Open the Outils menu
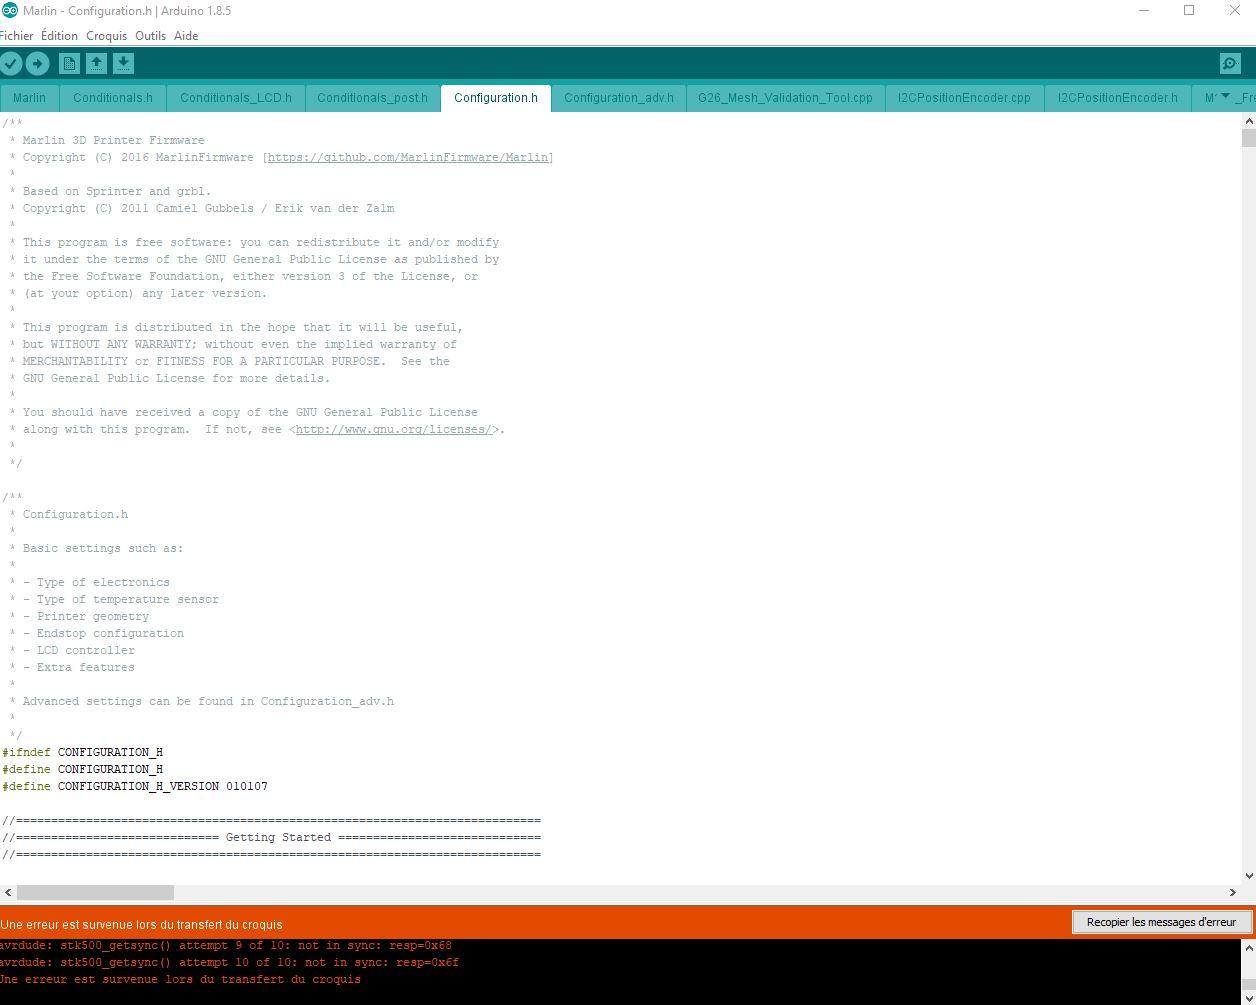The width and height of the screenshot is (1256, 1005). pos(150,35)
